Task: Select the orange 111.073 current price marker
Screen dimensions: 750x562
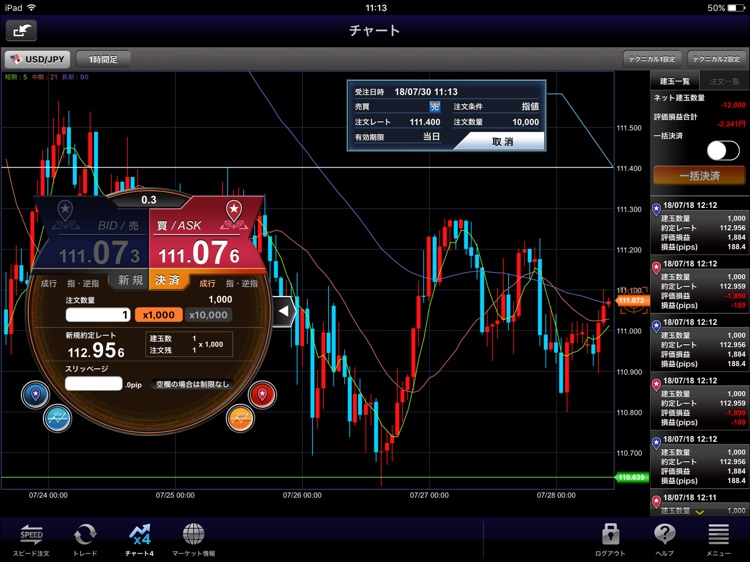Action: (632, 300)
